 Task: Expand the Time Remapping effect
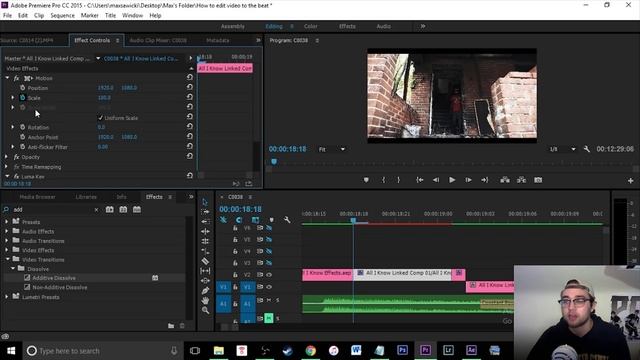click(6, 167)
